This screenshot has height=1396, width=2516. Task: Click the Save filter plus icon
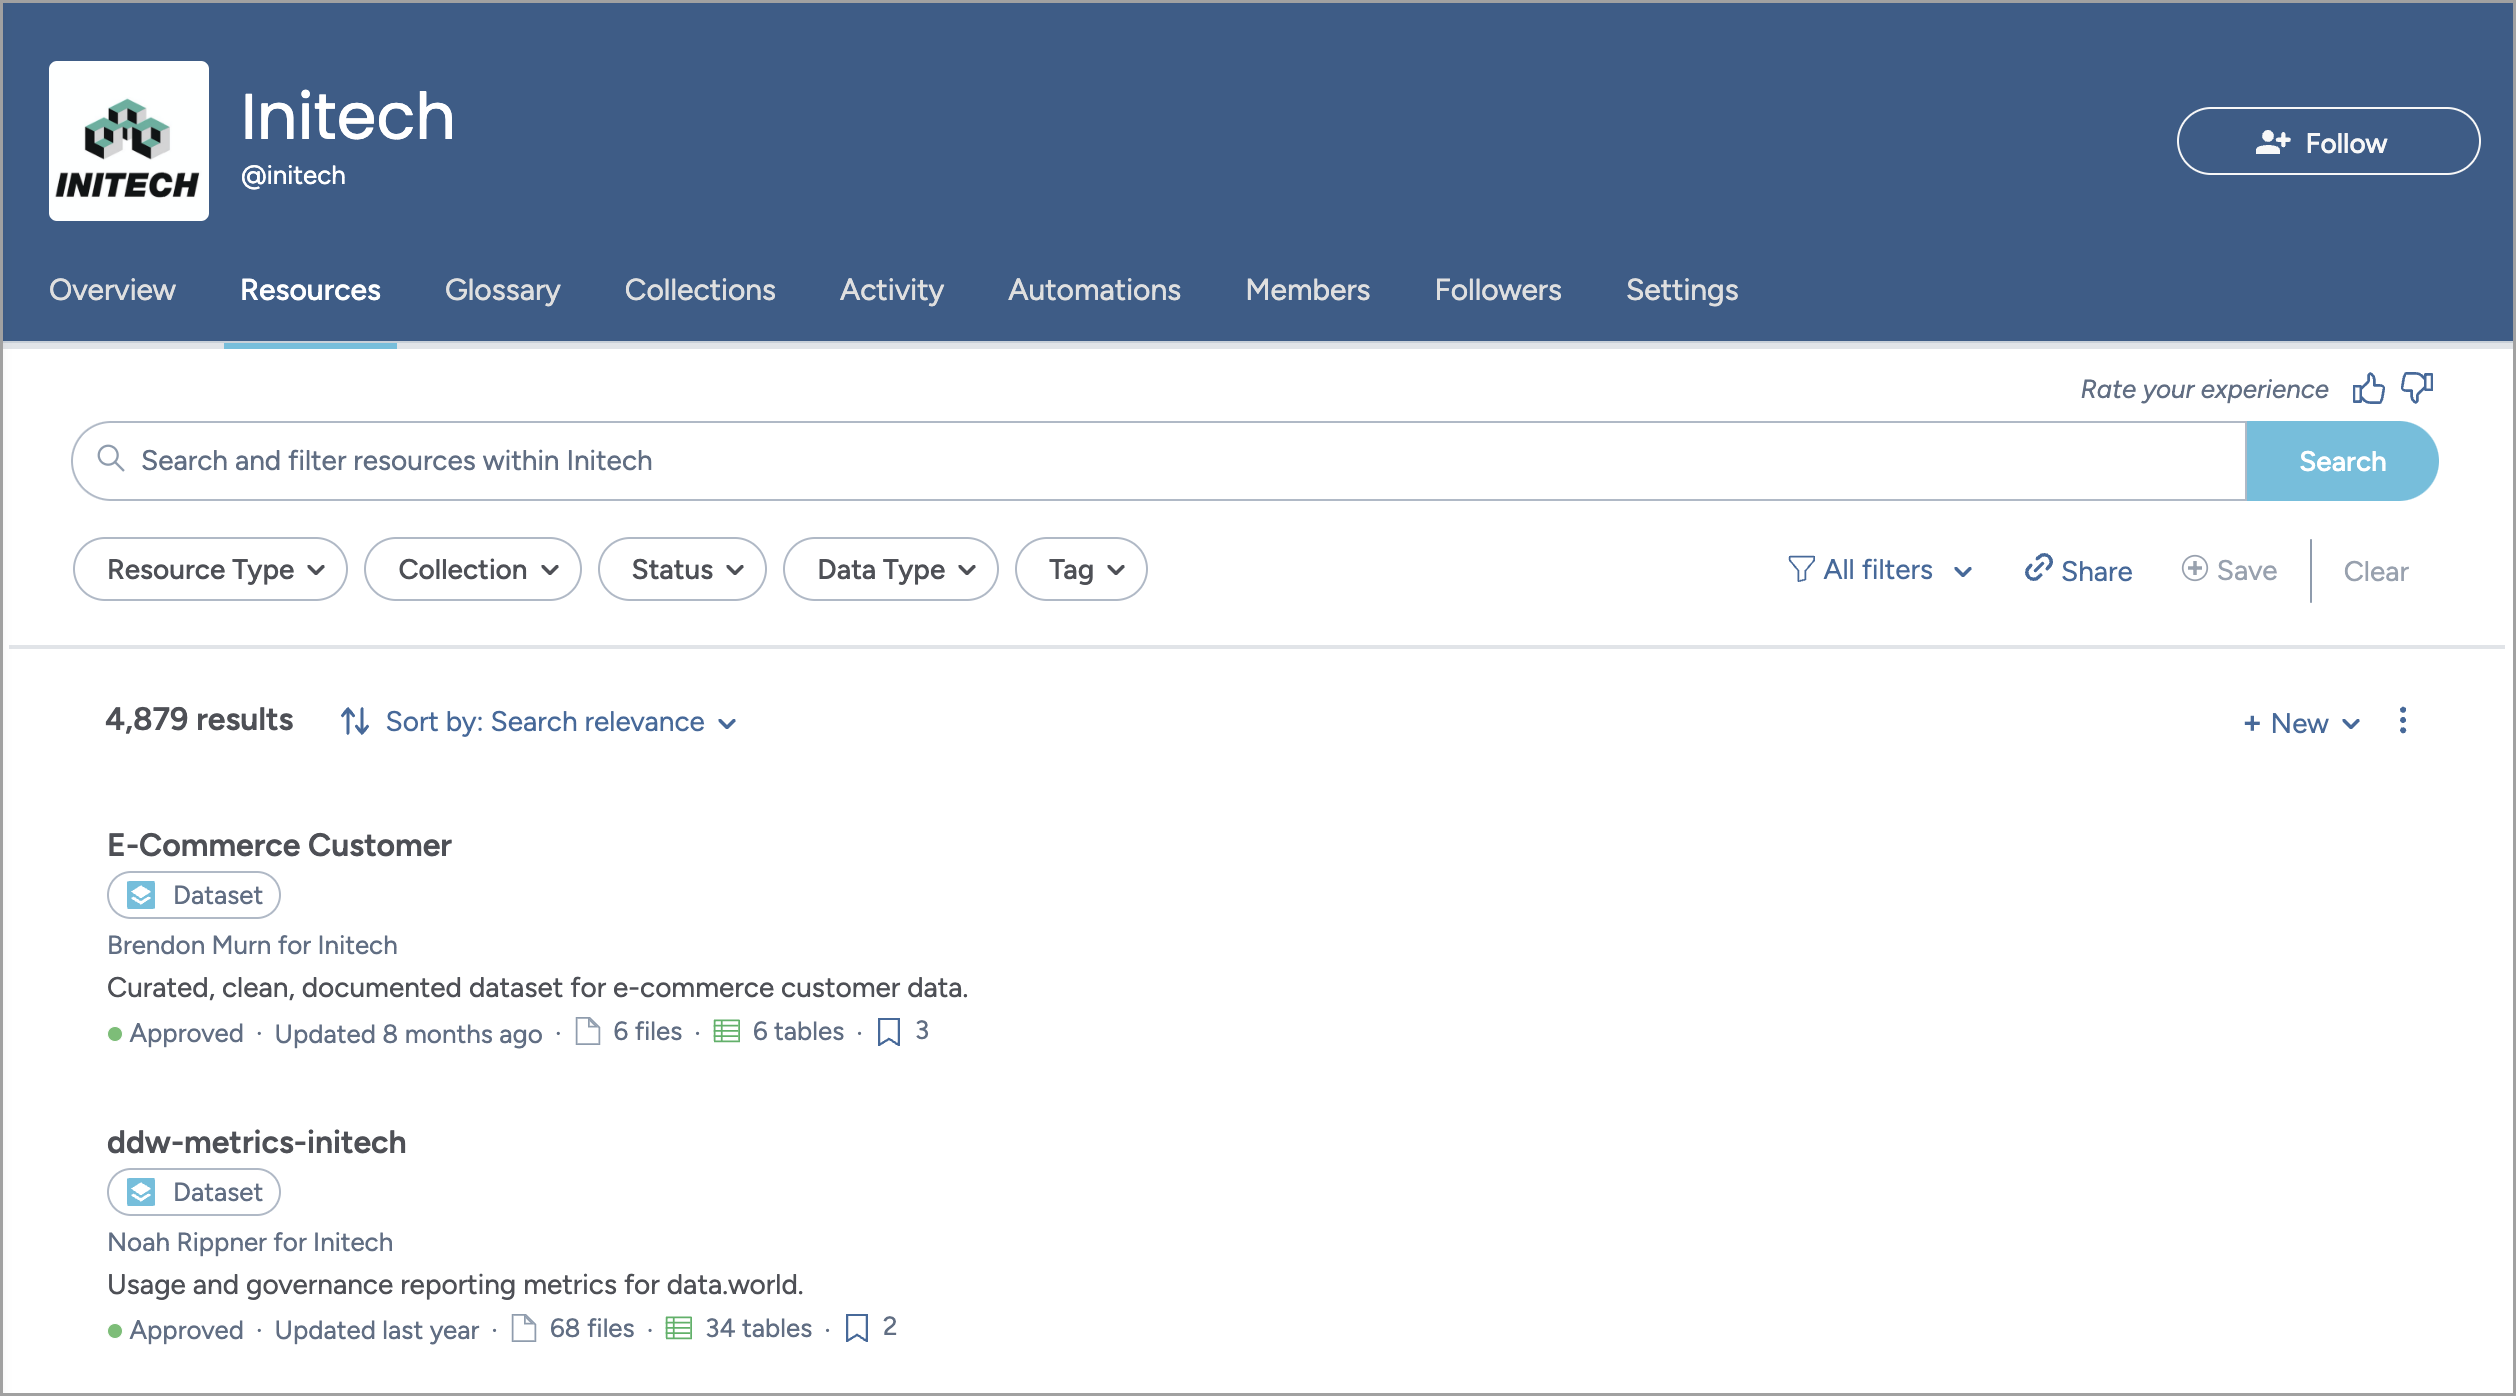coord(2194,569)
